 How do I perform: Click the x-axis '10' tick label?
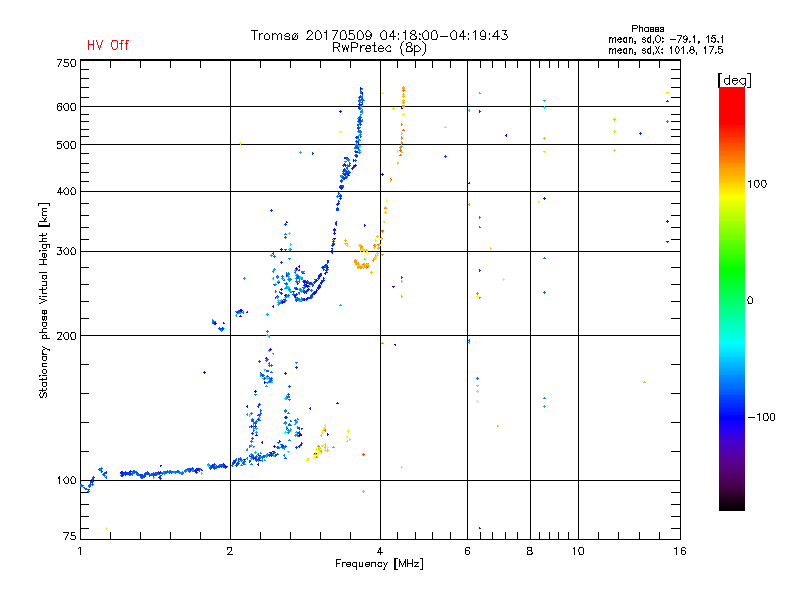pos(578,551)
